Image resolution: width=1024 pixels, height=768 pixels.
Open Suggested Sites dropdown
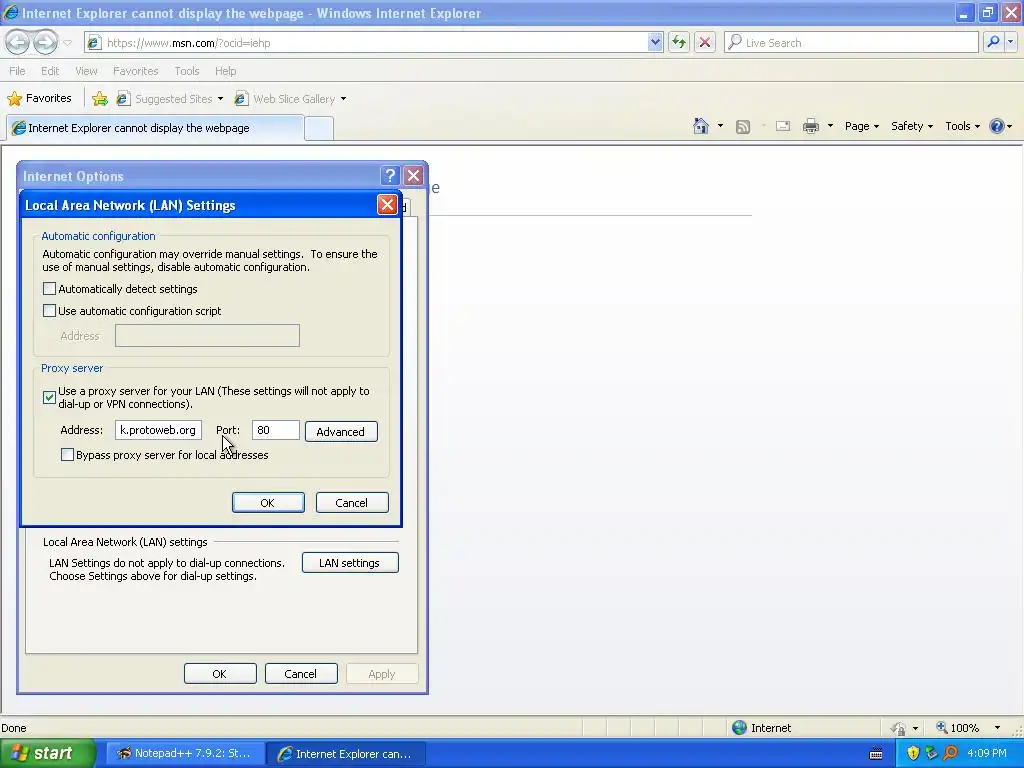coord(170,99)
